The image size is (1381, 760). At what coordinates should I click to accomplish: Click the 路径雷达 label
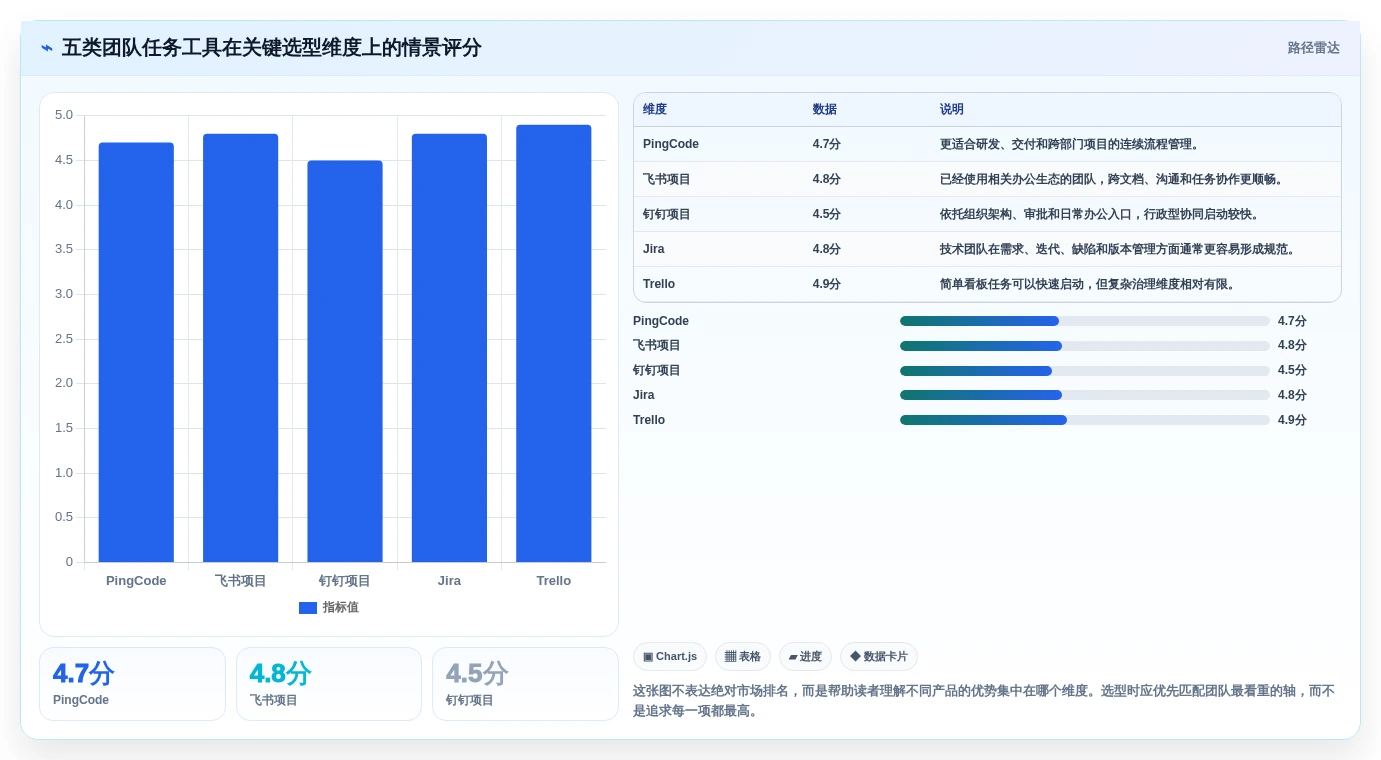pyautogui.click(x=1313, y=48)
